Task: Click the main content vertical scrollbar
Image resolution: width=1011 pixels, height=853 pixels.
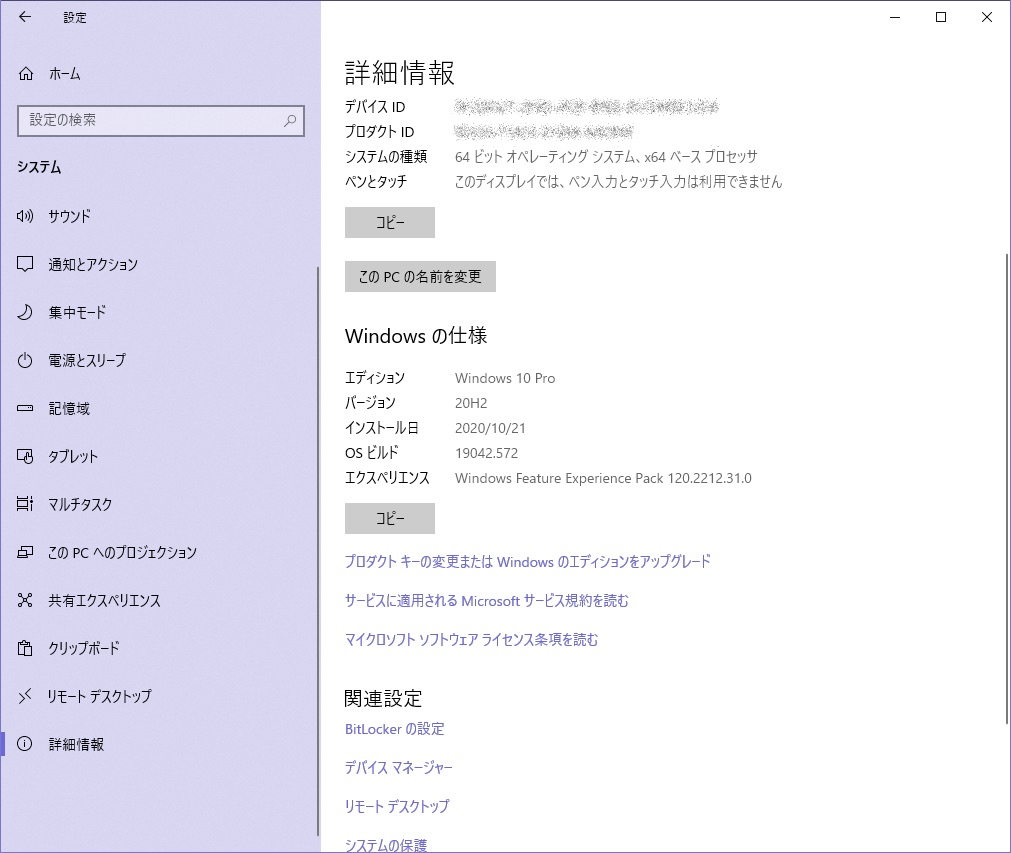Action: point(1006,489)
